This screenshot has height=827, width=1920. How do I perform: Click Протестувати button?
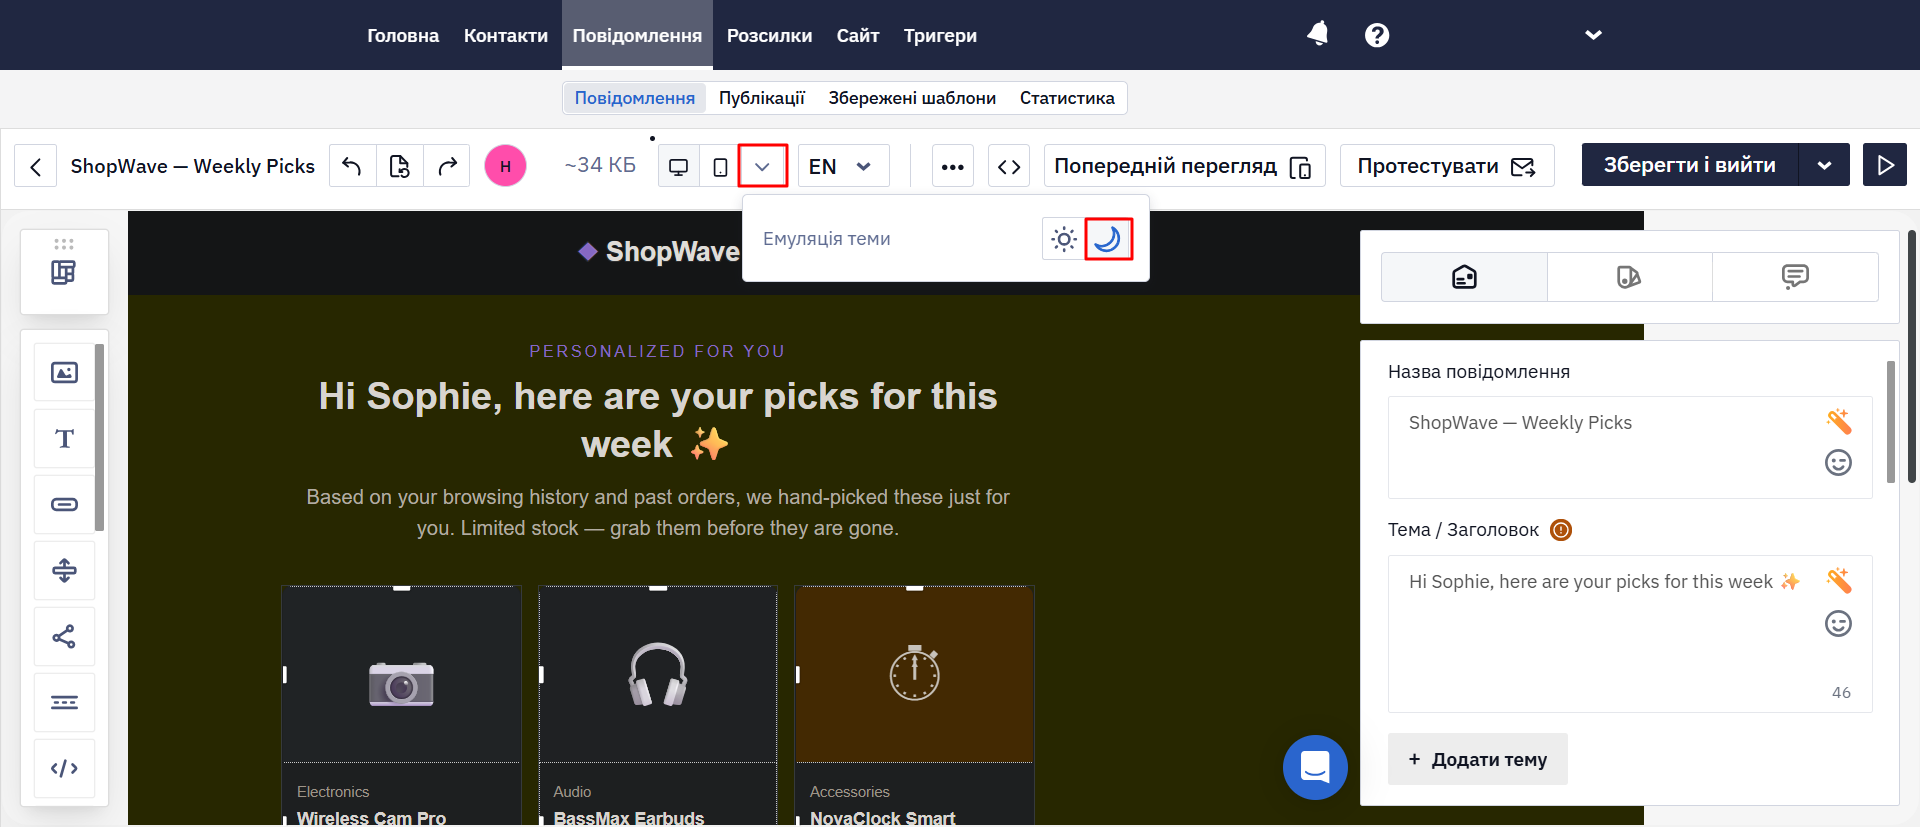click(1447, 166)
